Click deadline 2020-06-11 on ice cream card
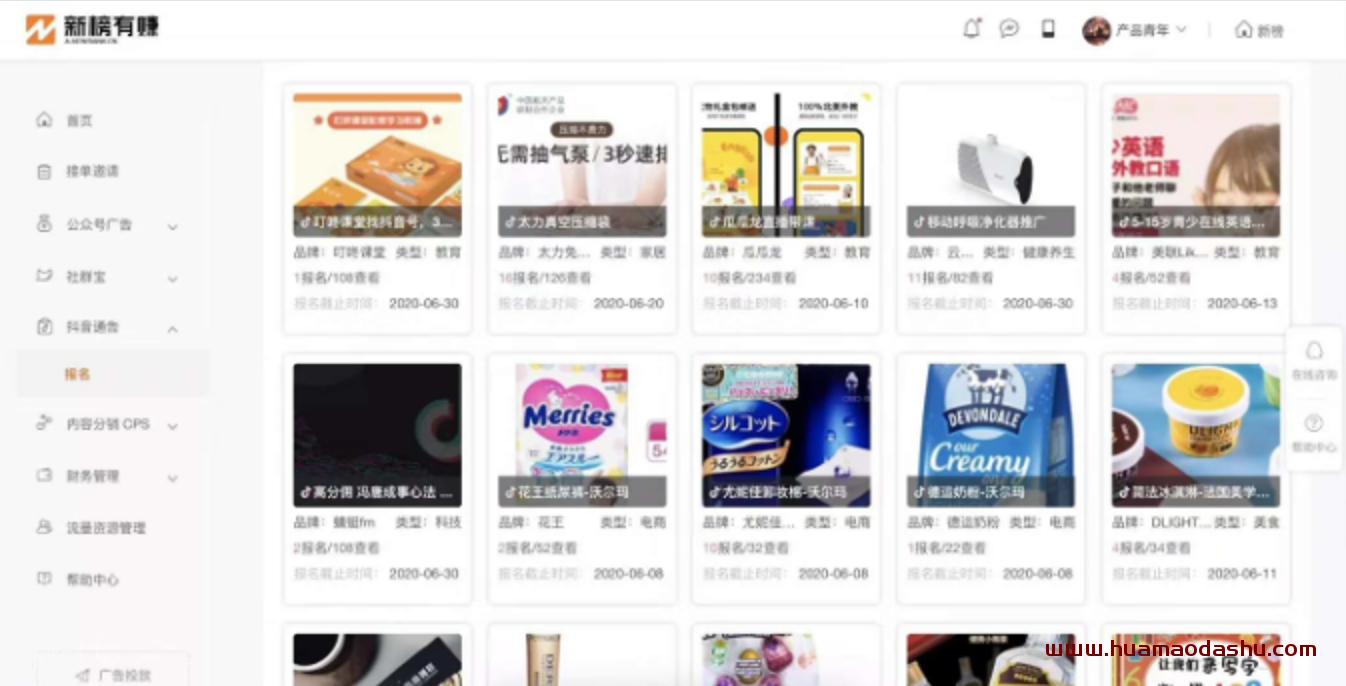1346x686 pixels. (x=1242, y=574)
